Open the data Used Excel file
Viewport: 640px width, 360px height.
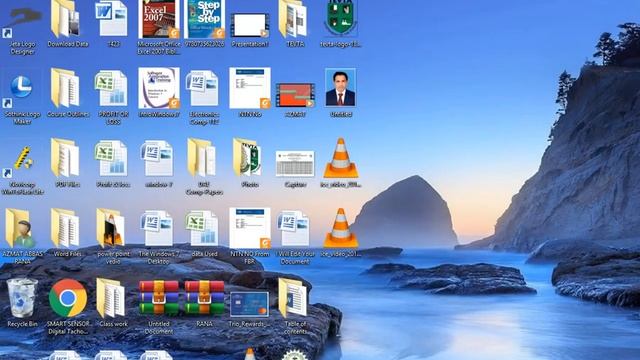204,233
